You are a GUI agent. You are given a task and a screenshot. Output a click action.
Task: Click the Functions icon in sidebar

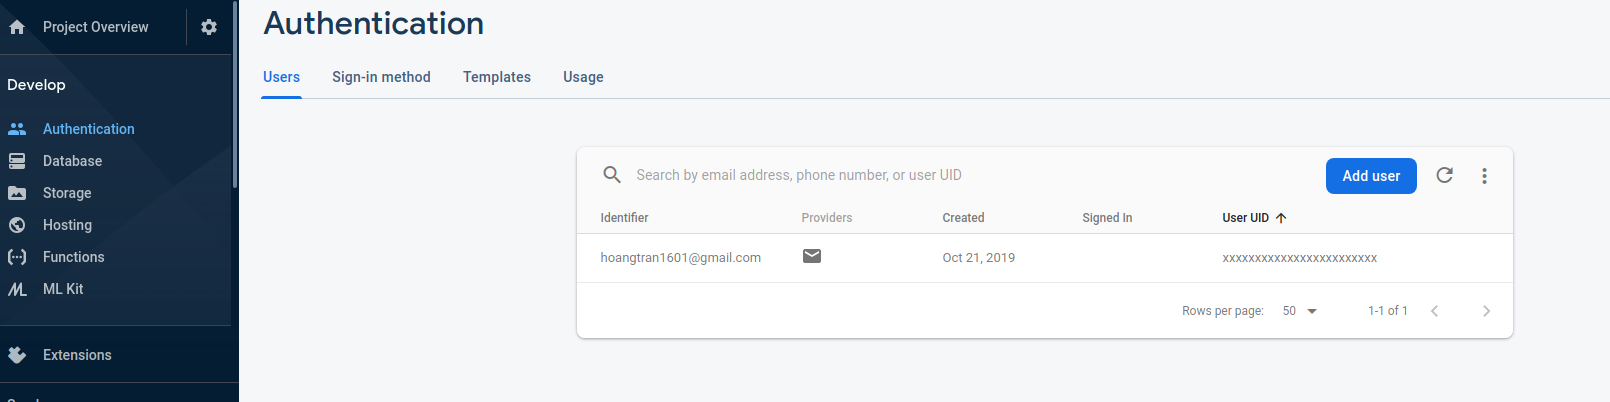tap(17, 257)
